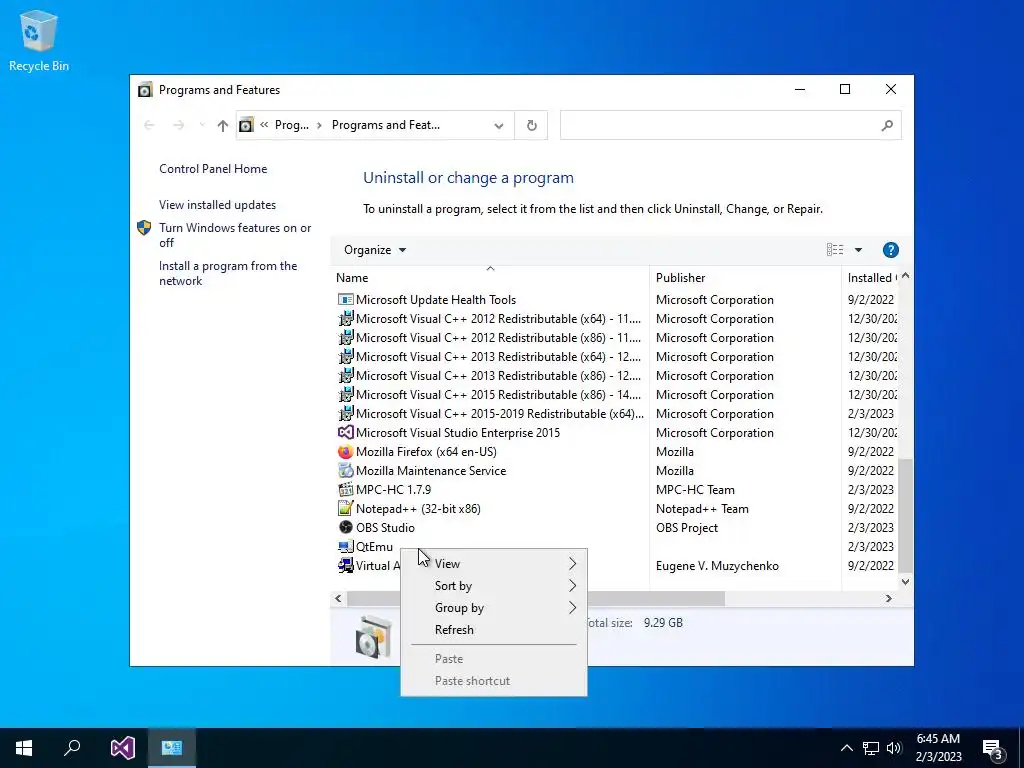The width and height of the screenshot is (1024, 768).
Task: Open the Group by submenu
Action: [x=494, y=608]
